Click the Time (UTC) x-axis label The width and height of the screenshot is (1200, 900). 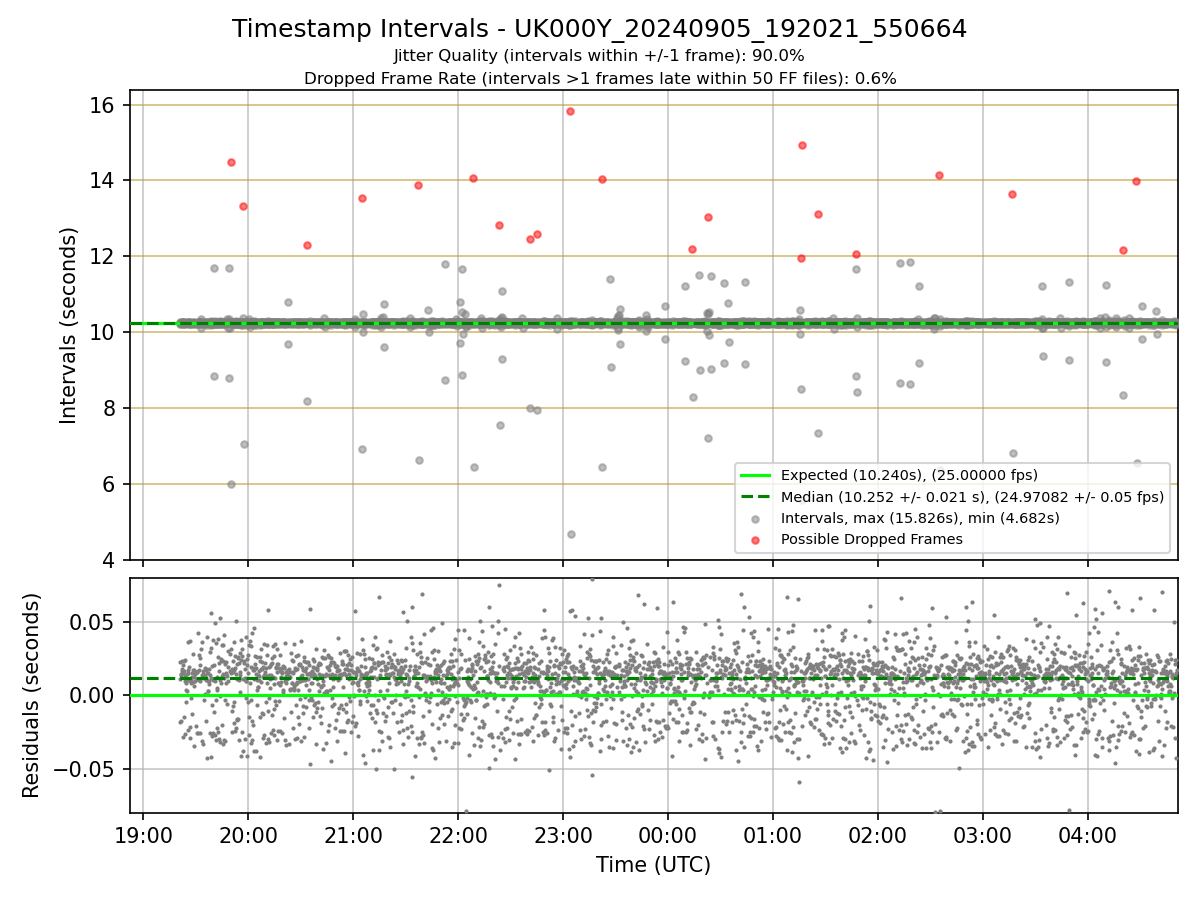[x=653, y=865]
